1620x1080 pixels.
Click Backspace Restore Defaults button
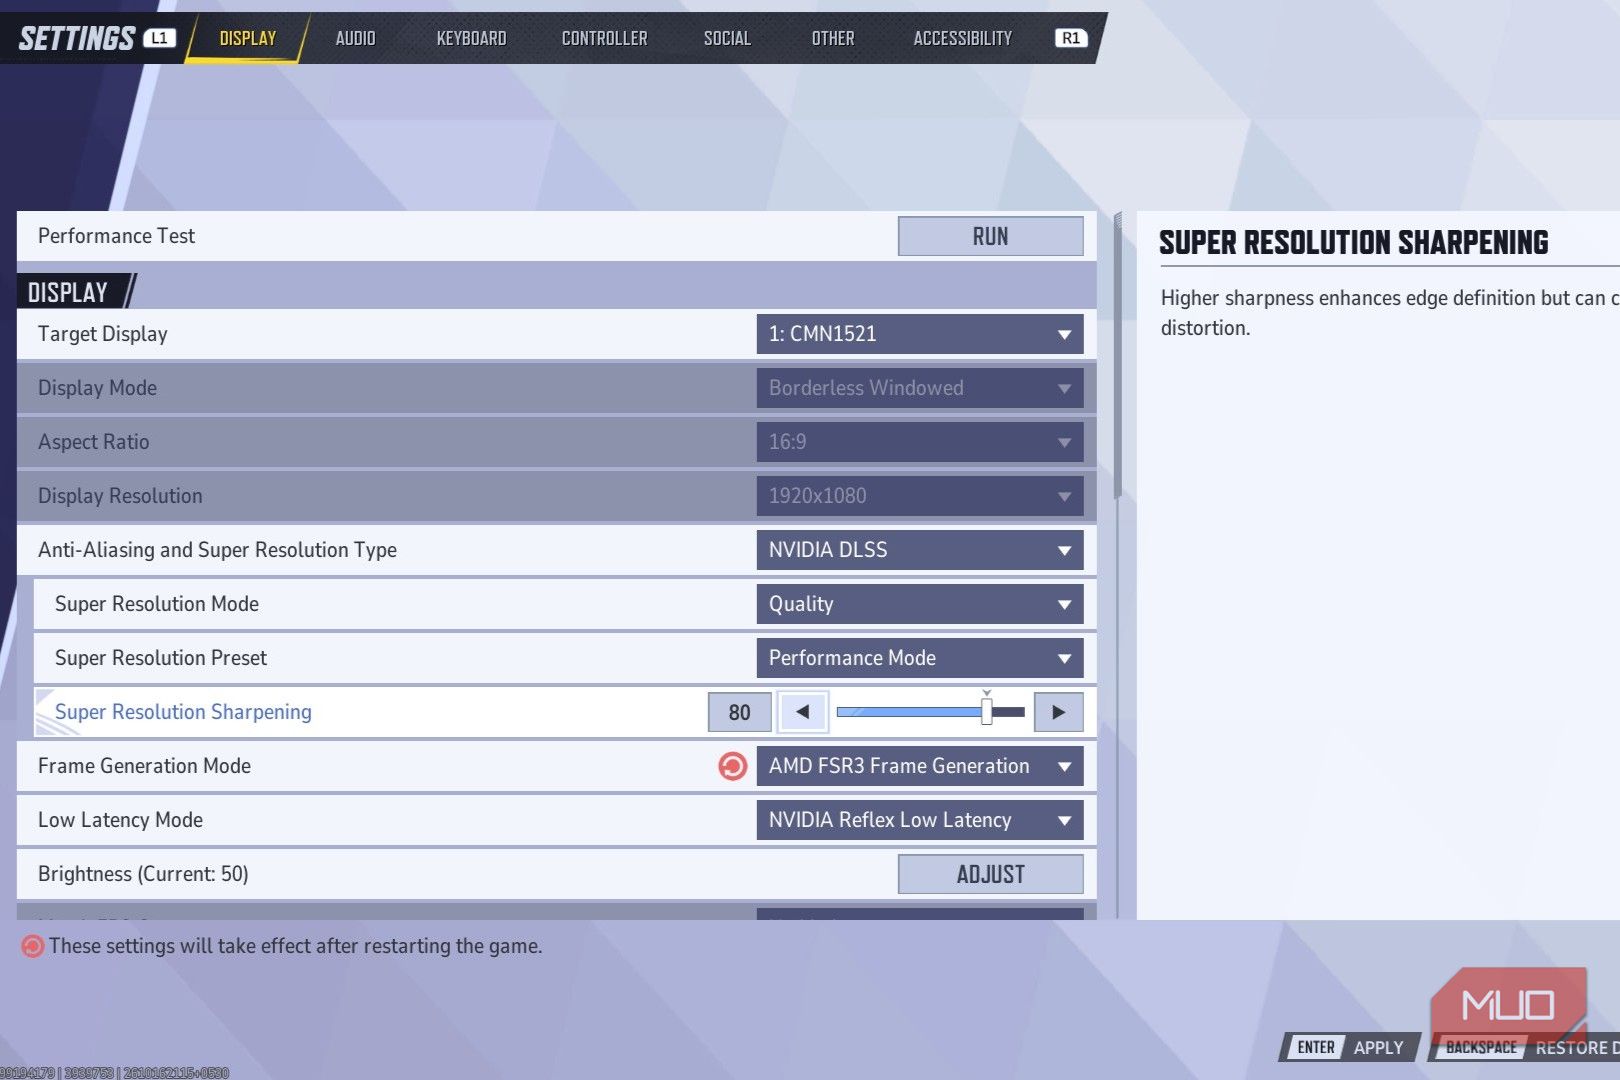pyautogui.click(x=1525, y=1047)
